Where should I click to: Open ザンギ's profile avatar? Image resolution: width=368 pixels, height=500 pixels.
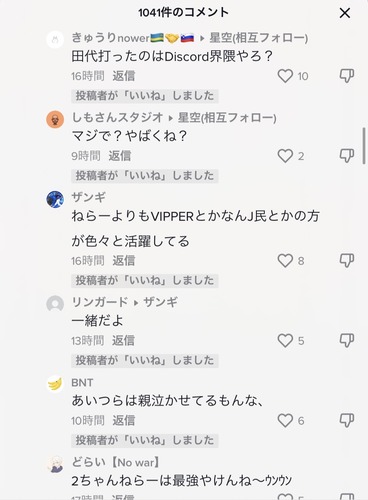(55, 199)
